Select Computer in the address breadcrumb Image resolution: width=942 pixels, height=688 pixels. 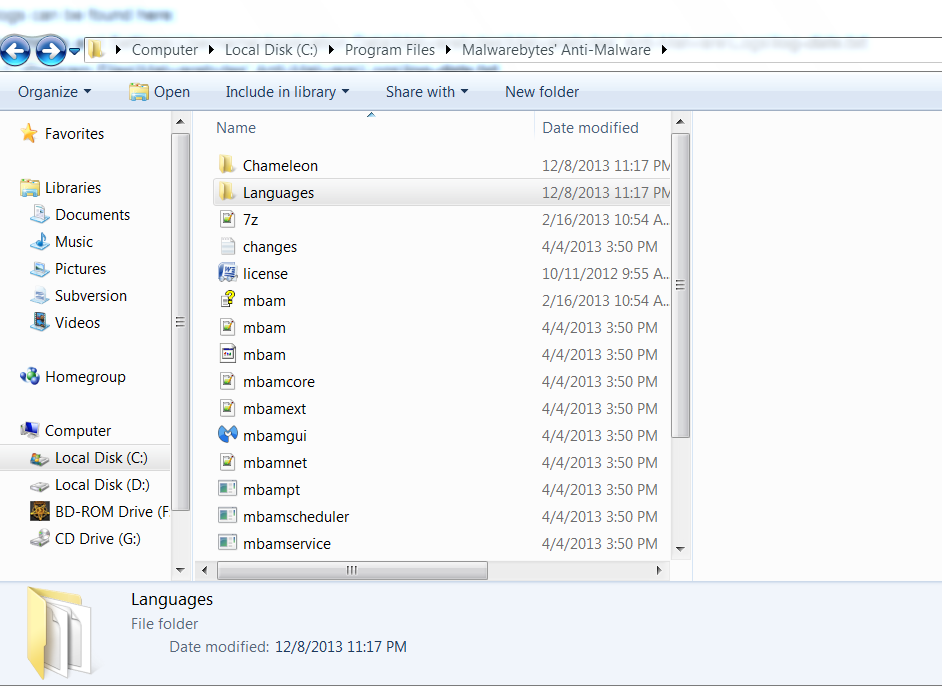tap(165, 50)
